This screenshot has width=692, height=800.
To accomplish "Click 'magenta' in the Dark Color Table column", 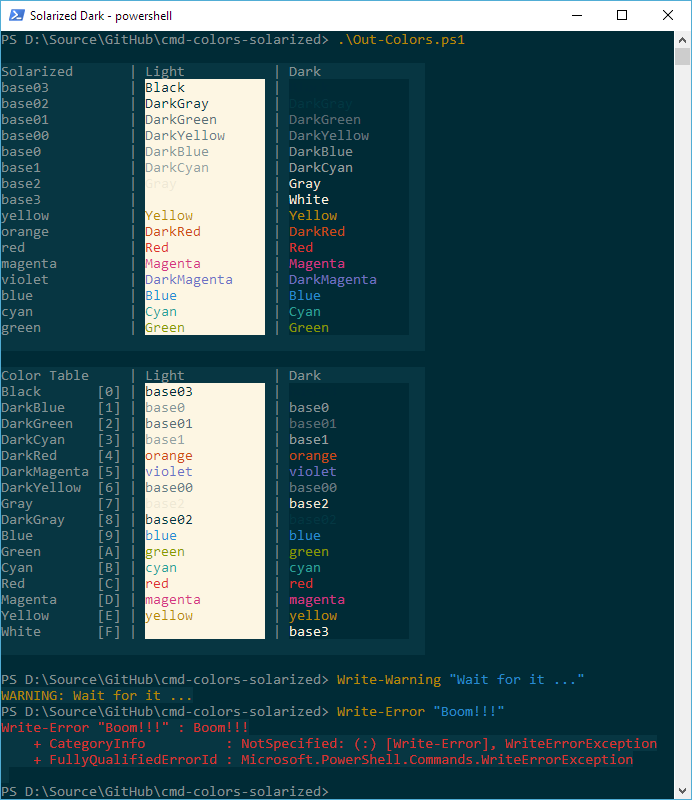I will point(317,600).
